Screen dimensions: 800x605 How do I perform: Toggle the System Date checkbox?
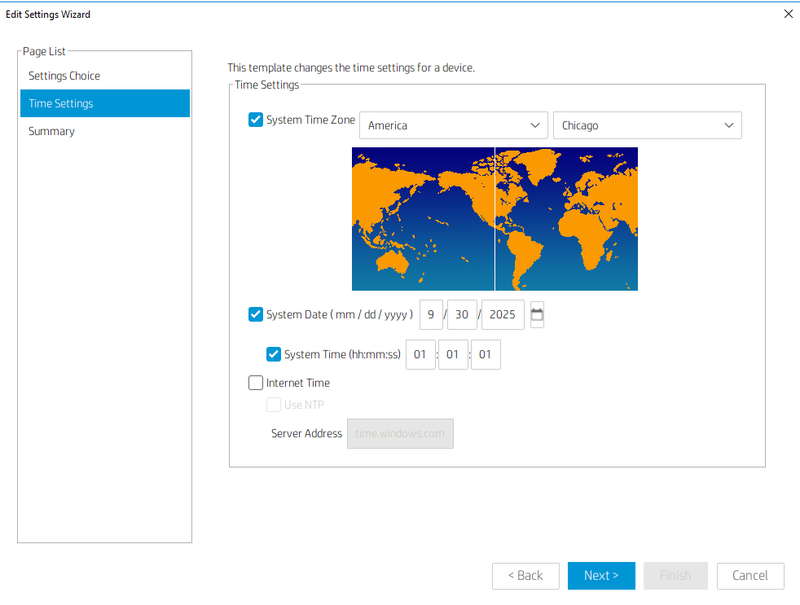(256, 315)
